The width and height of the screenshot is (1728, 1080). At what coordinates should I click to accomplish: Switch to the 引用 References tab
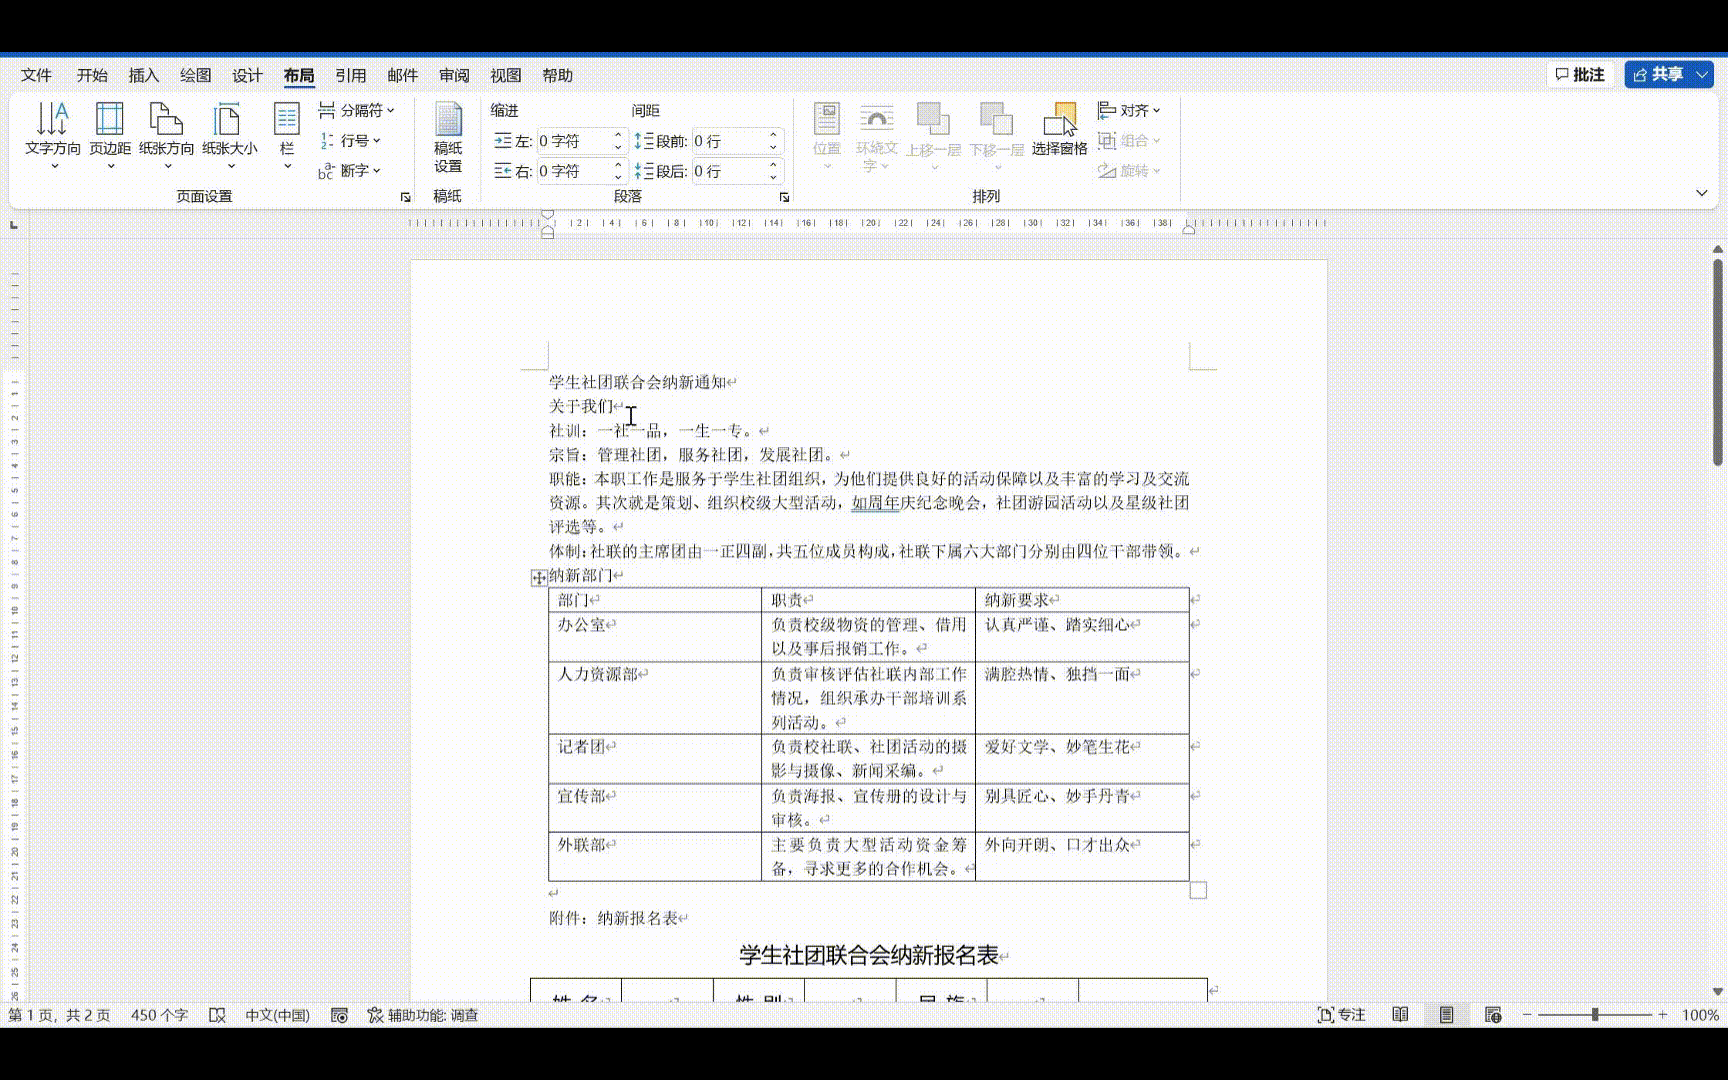tap(351, 76)
